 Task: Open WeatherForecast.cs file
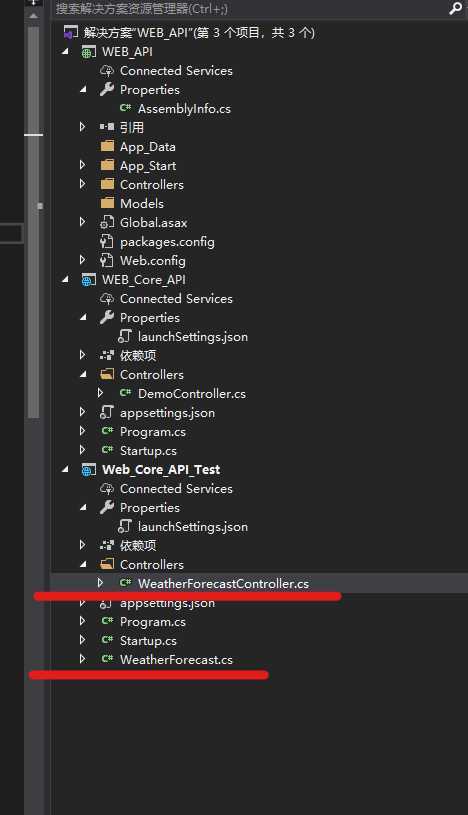176,660
